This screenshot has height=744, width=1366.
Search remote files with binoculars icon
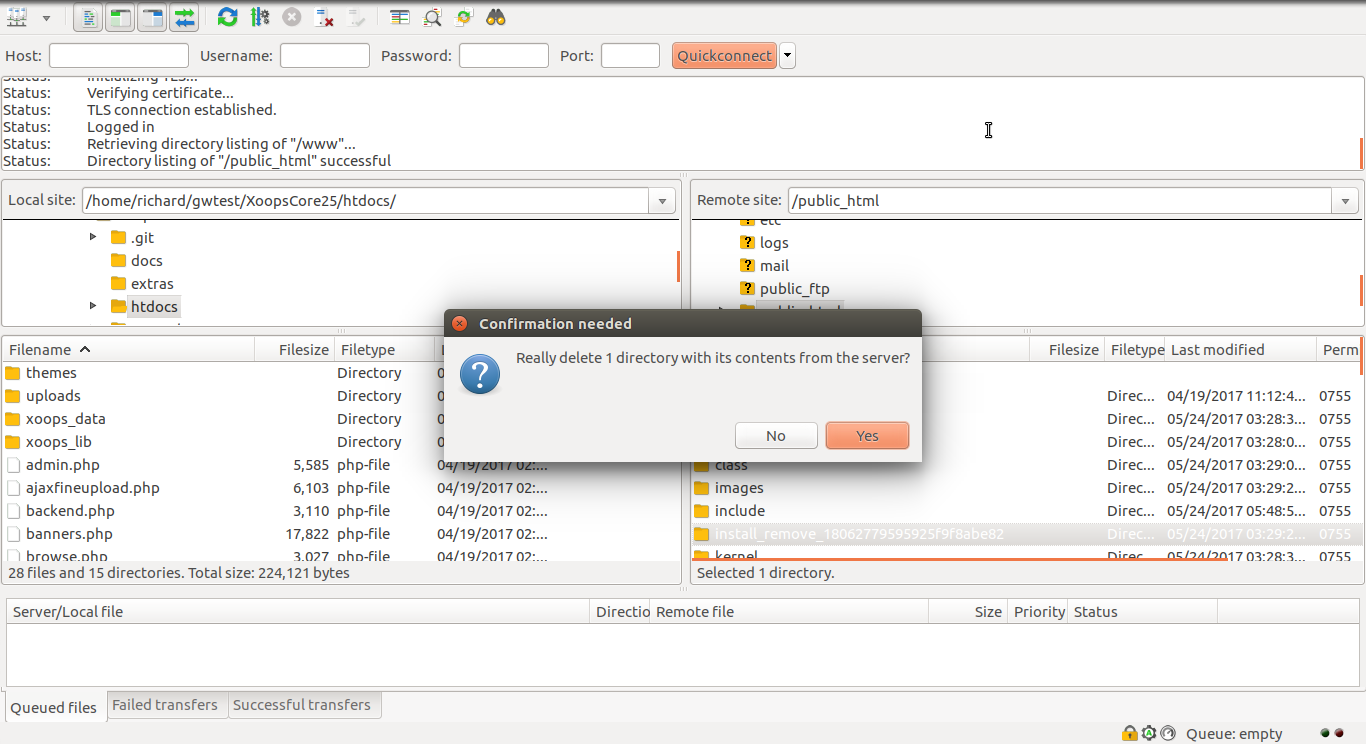tap(496, 17)
